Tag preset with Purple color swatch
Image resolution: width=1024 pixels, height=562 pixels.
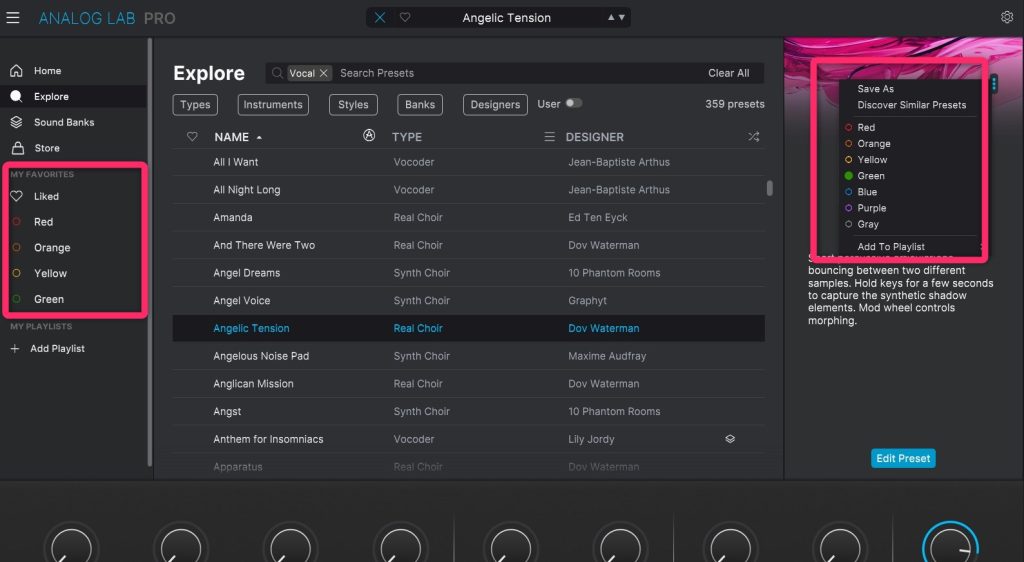click(871, 208)
